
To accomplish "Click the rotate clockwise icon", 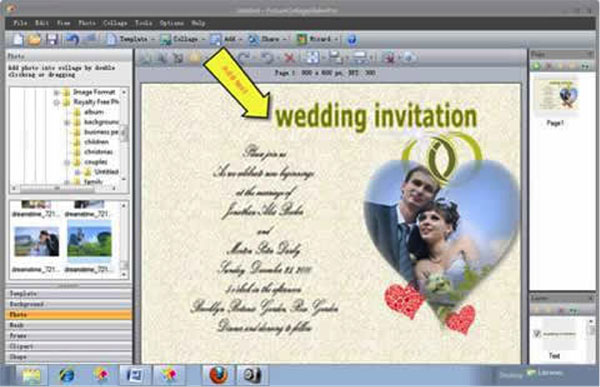I will coord(244,58).
